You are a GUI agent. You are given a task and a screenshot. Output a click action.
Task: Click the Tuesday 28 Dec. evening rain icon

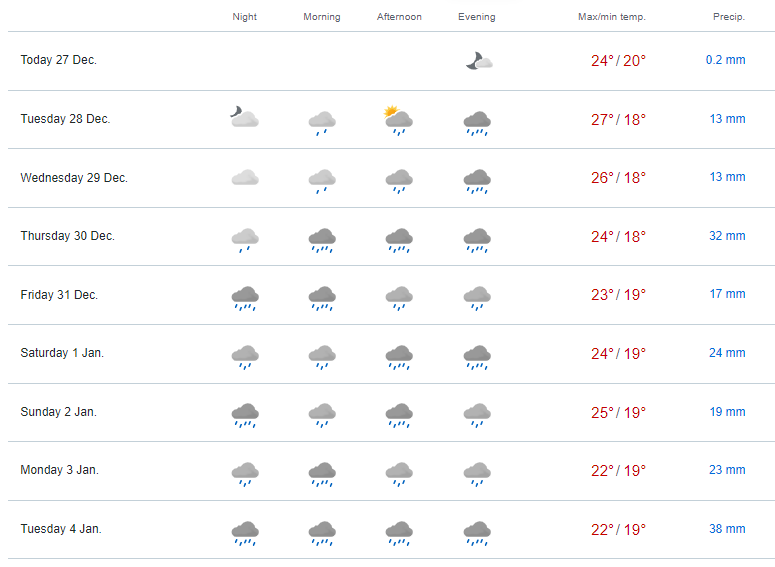coord(477,124)
